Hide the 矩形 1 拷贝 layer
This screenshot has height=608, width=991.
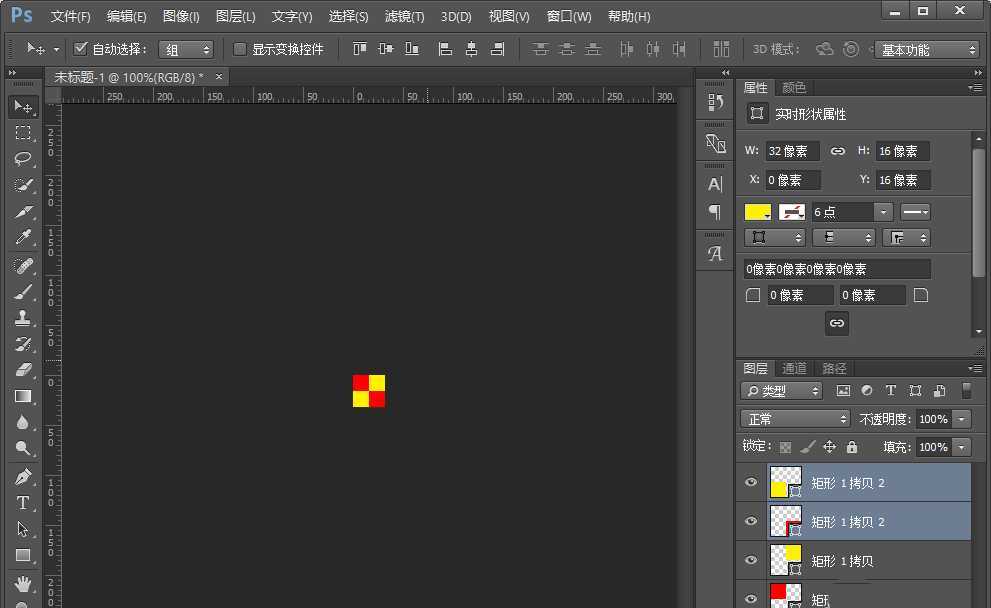751,561
